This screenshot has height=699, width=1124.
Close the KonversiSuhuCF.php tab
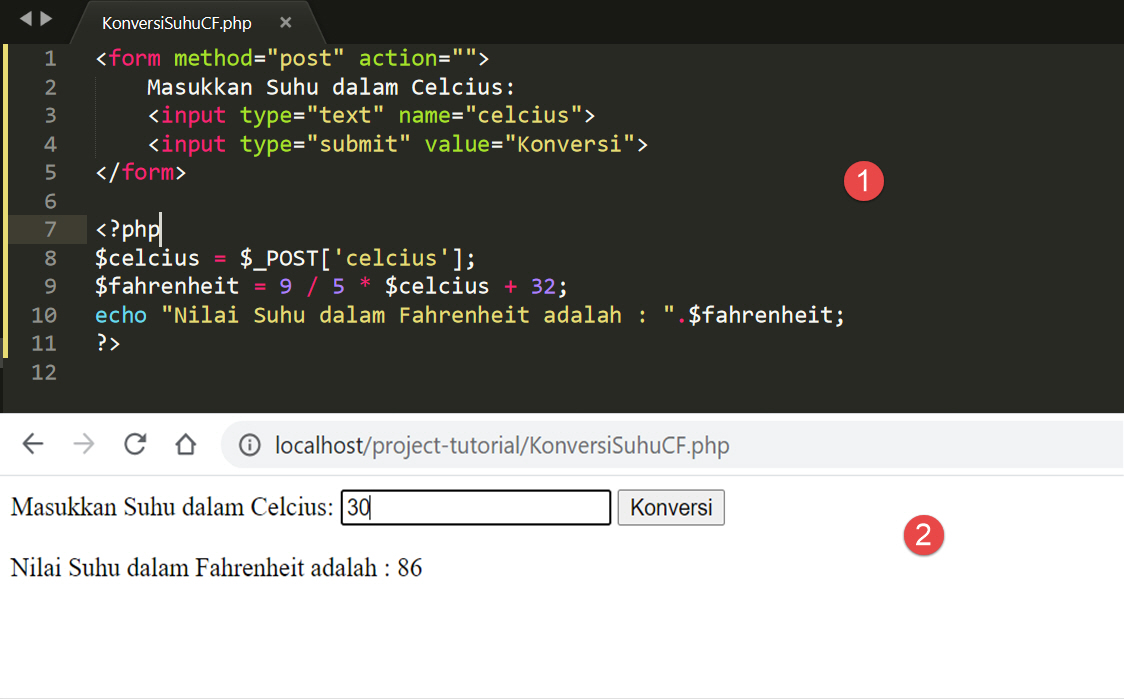click(285, 22)
